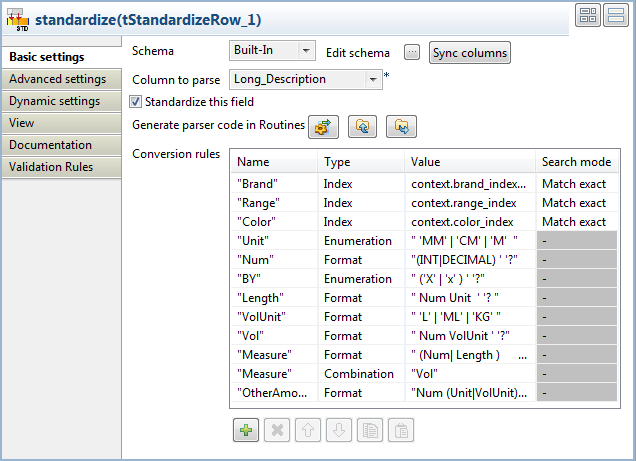Screen dimensions: 636x461
Task: Click the third icon beside Generate parser code
Action: pyautogui.click(x=401, y=127)
